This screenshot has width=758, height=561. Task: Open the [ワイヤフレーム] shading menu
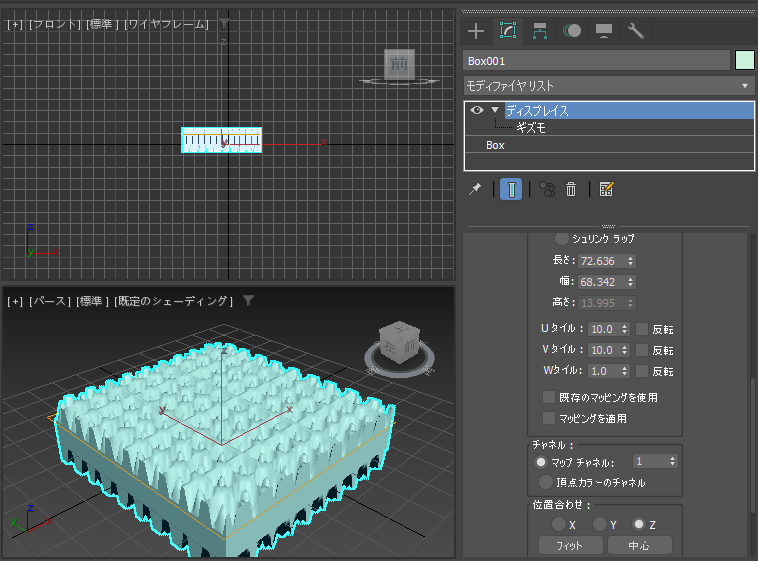[166, 24]
